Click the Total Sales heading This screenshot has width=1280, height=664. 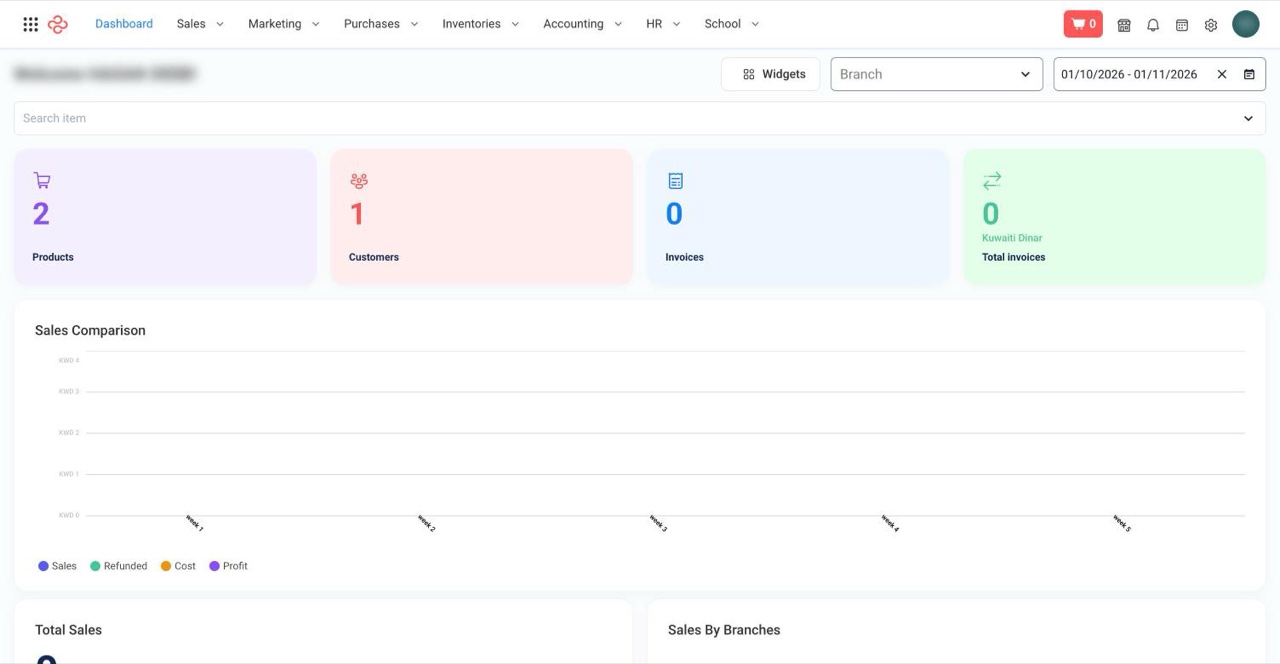click(x=68, y=630)
